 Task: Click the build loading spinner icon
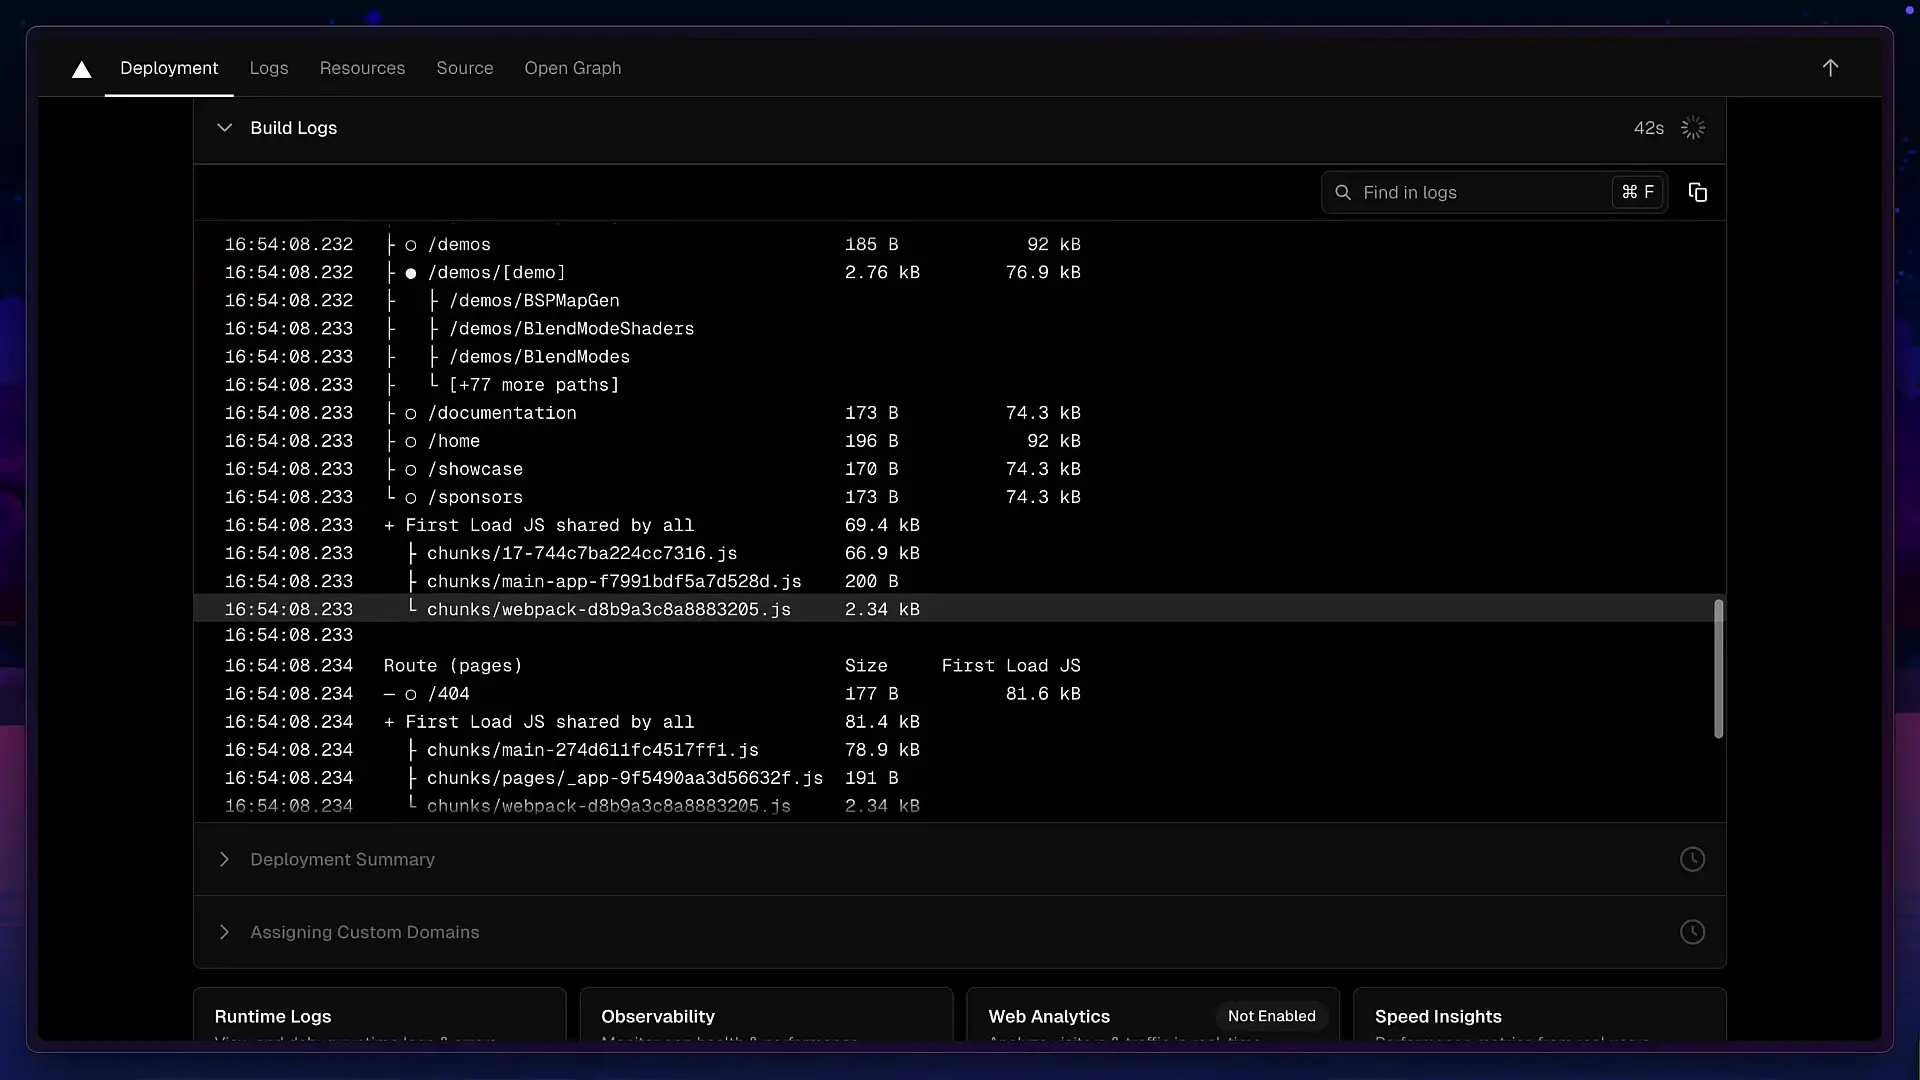1693,128
